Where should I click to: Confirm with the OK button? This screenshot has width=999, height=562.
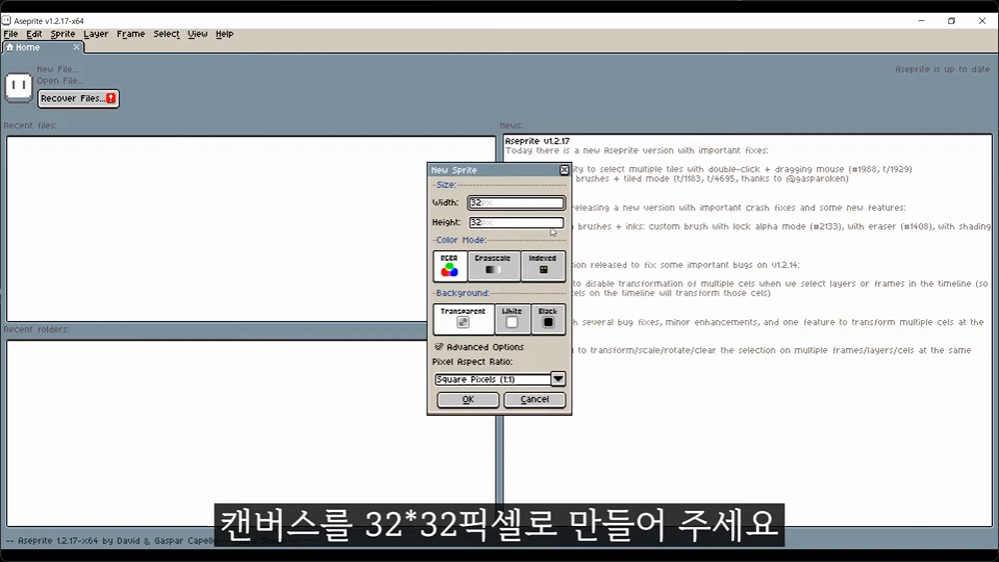click(468, 400)
